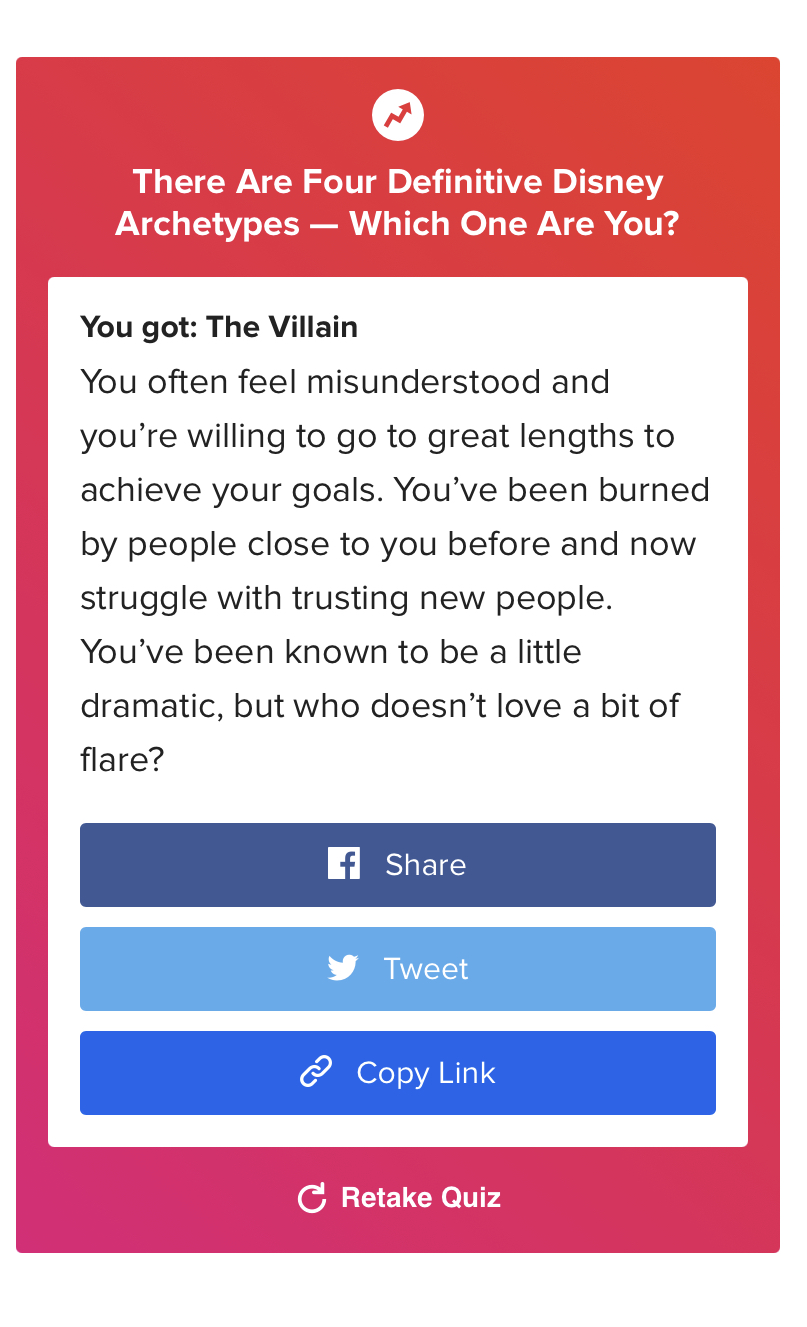The height and width of the screenshot is (1327, 807).
Task: Click the circular retake arrow icon
Action: 313,1198
